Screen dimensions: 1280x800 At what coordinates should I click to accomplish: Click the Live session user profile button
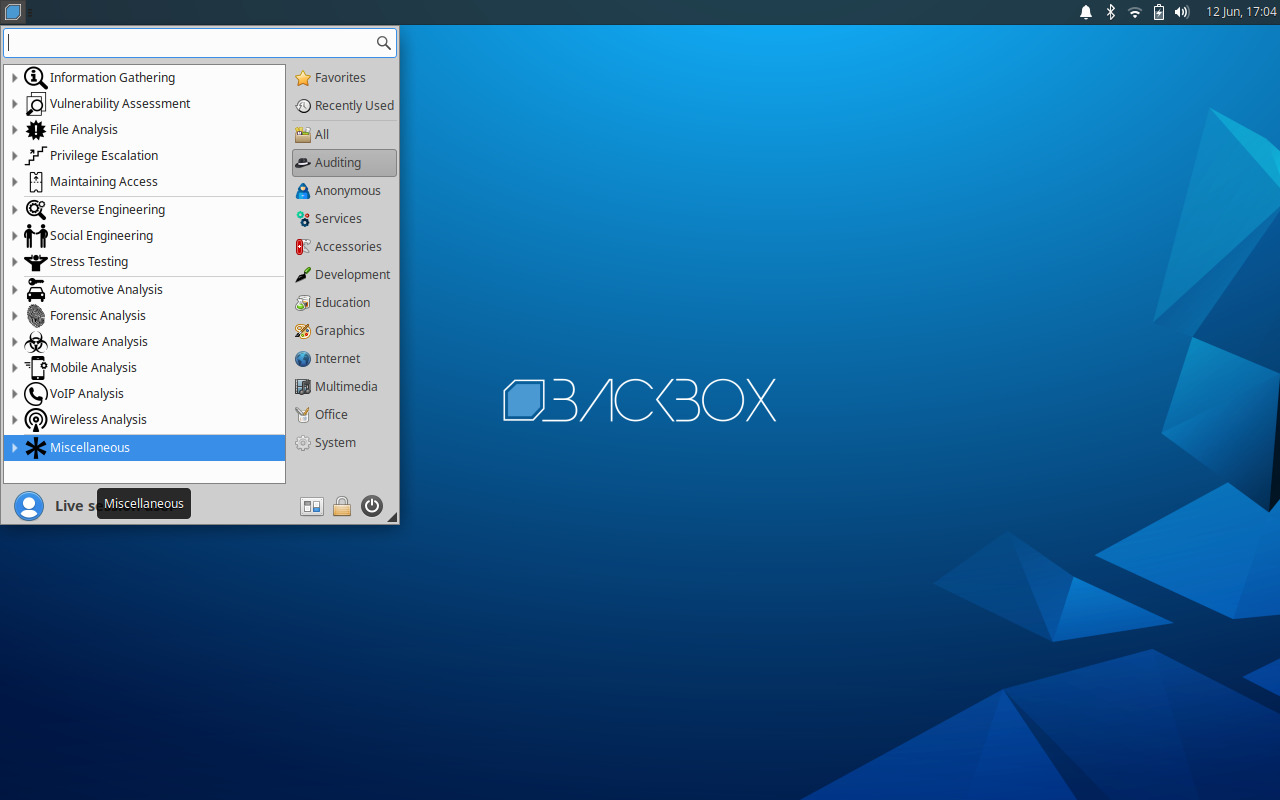[x=29, y=506]
